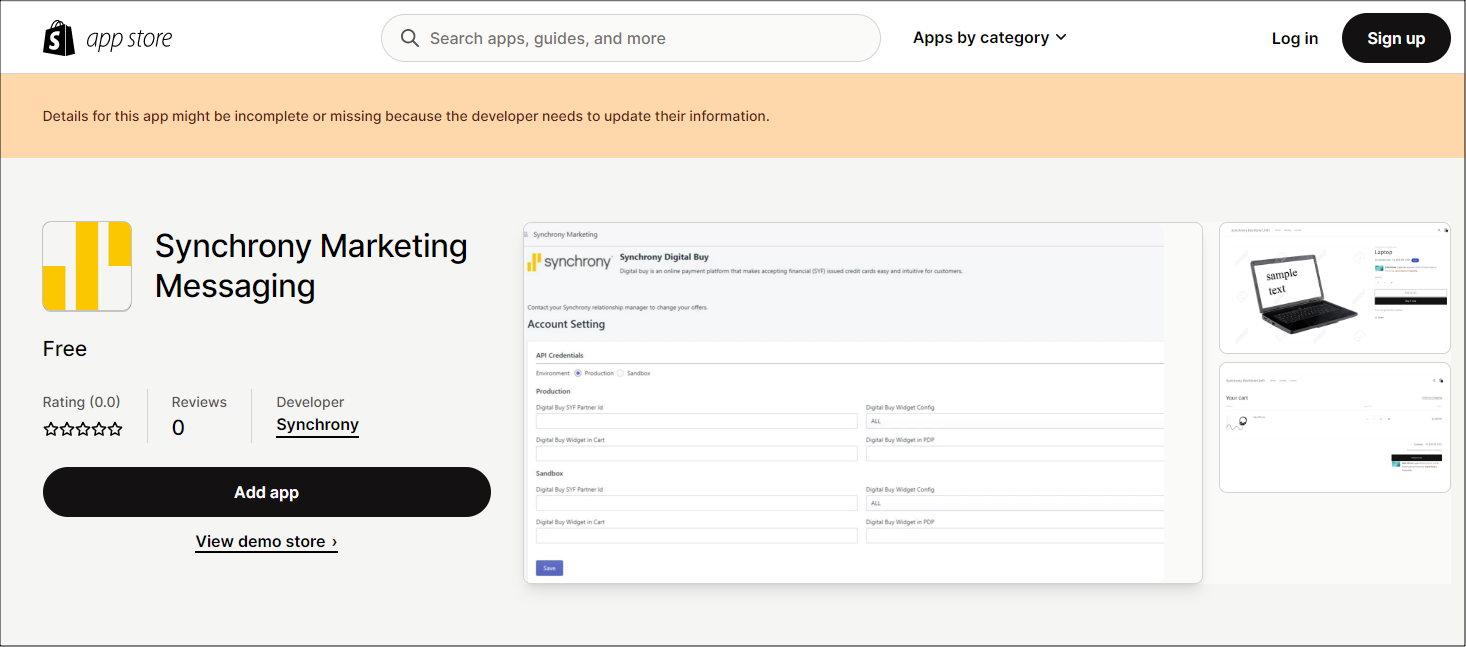
Task: Click the incomplete details warning message
Action: pyautogui.click(x=406, y=116)
